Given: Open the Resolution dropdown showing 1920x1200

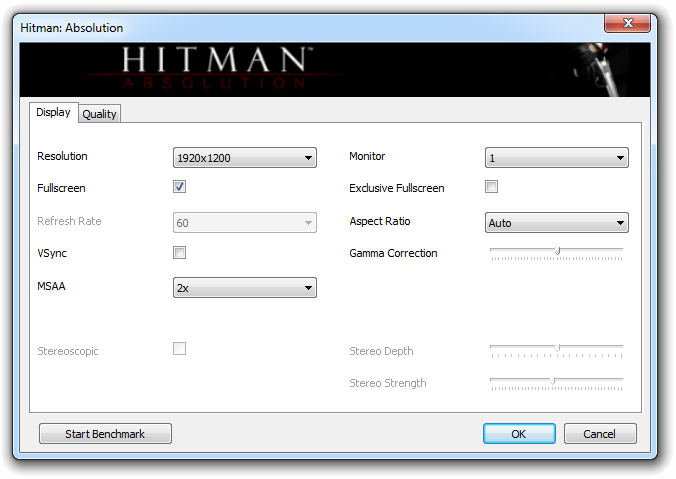Looking at the screenshot, I should tap(244, 157).
